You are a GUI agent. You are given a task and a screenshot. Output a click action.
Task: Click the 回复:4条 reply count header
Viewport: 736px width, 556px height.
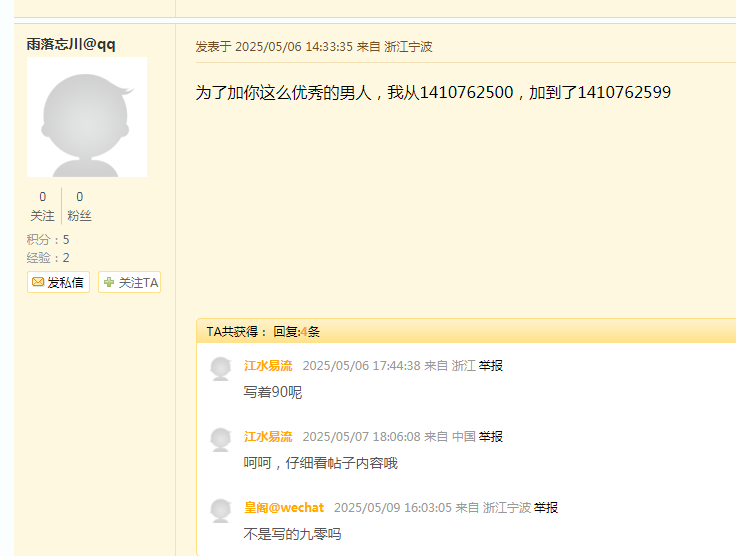(x=297, y=332)
